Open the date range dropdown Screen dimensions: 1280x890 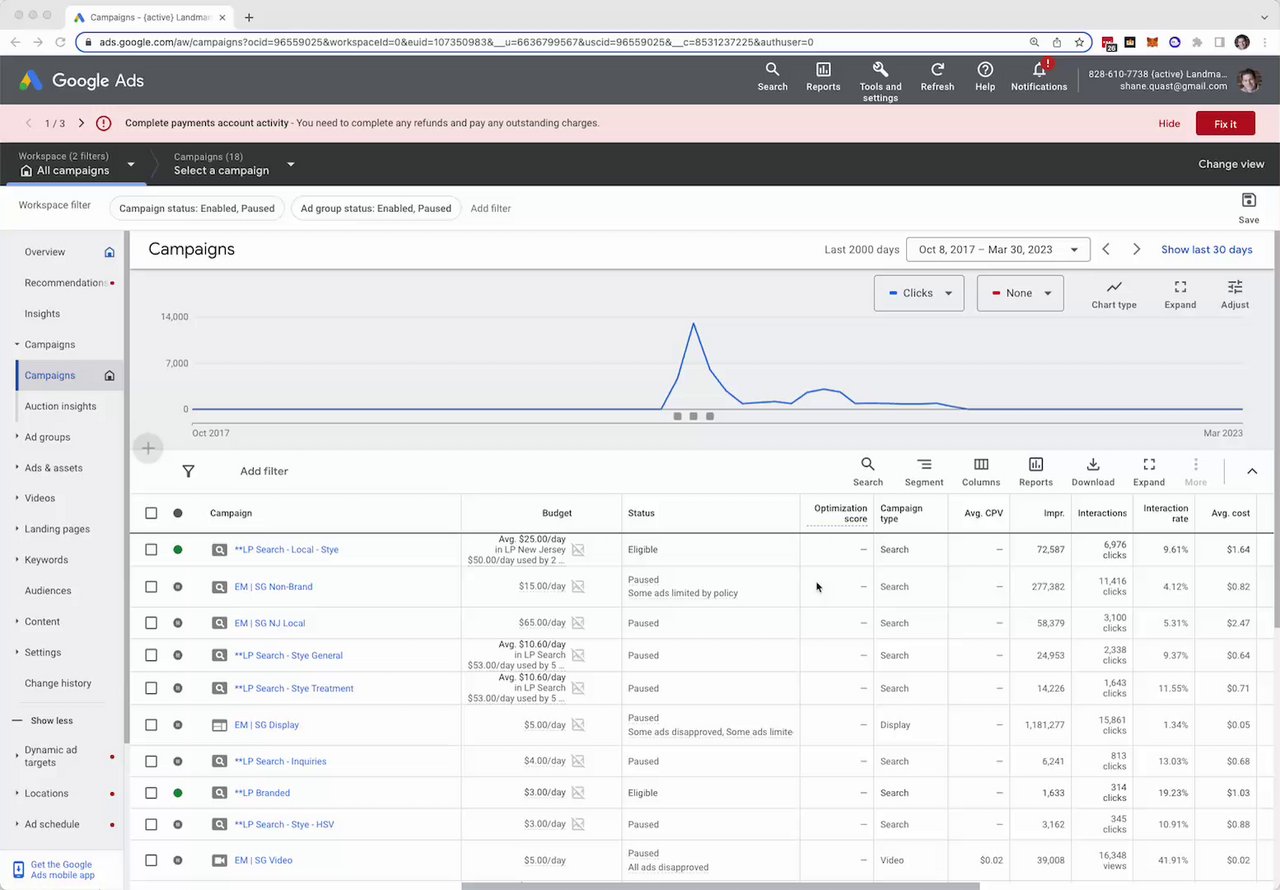point(997,250)
